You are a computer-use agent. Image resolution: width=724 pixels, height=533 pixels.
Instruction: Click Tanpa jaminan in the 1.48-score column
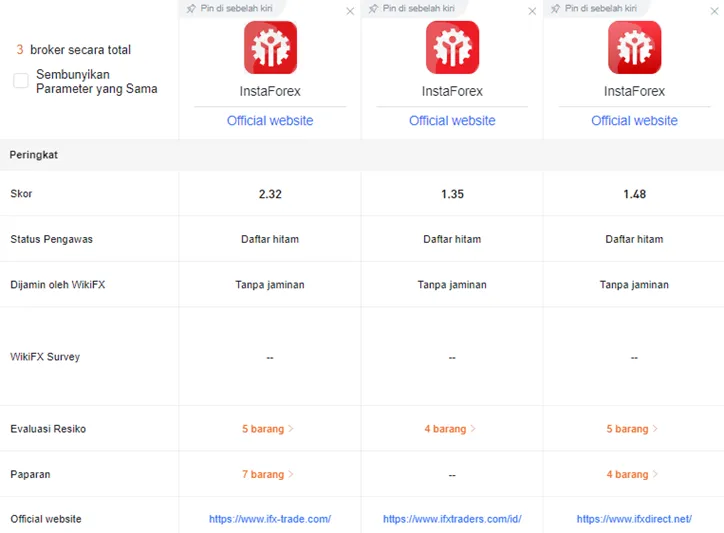(x=634, y=285)
